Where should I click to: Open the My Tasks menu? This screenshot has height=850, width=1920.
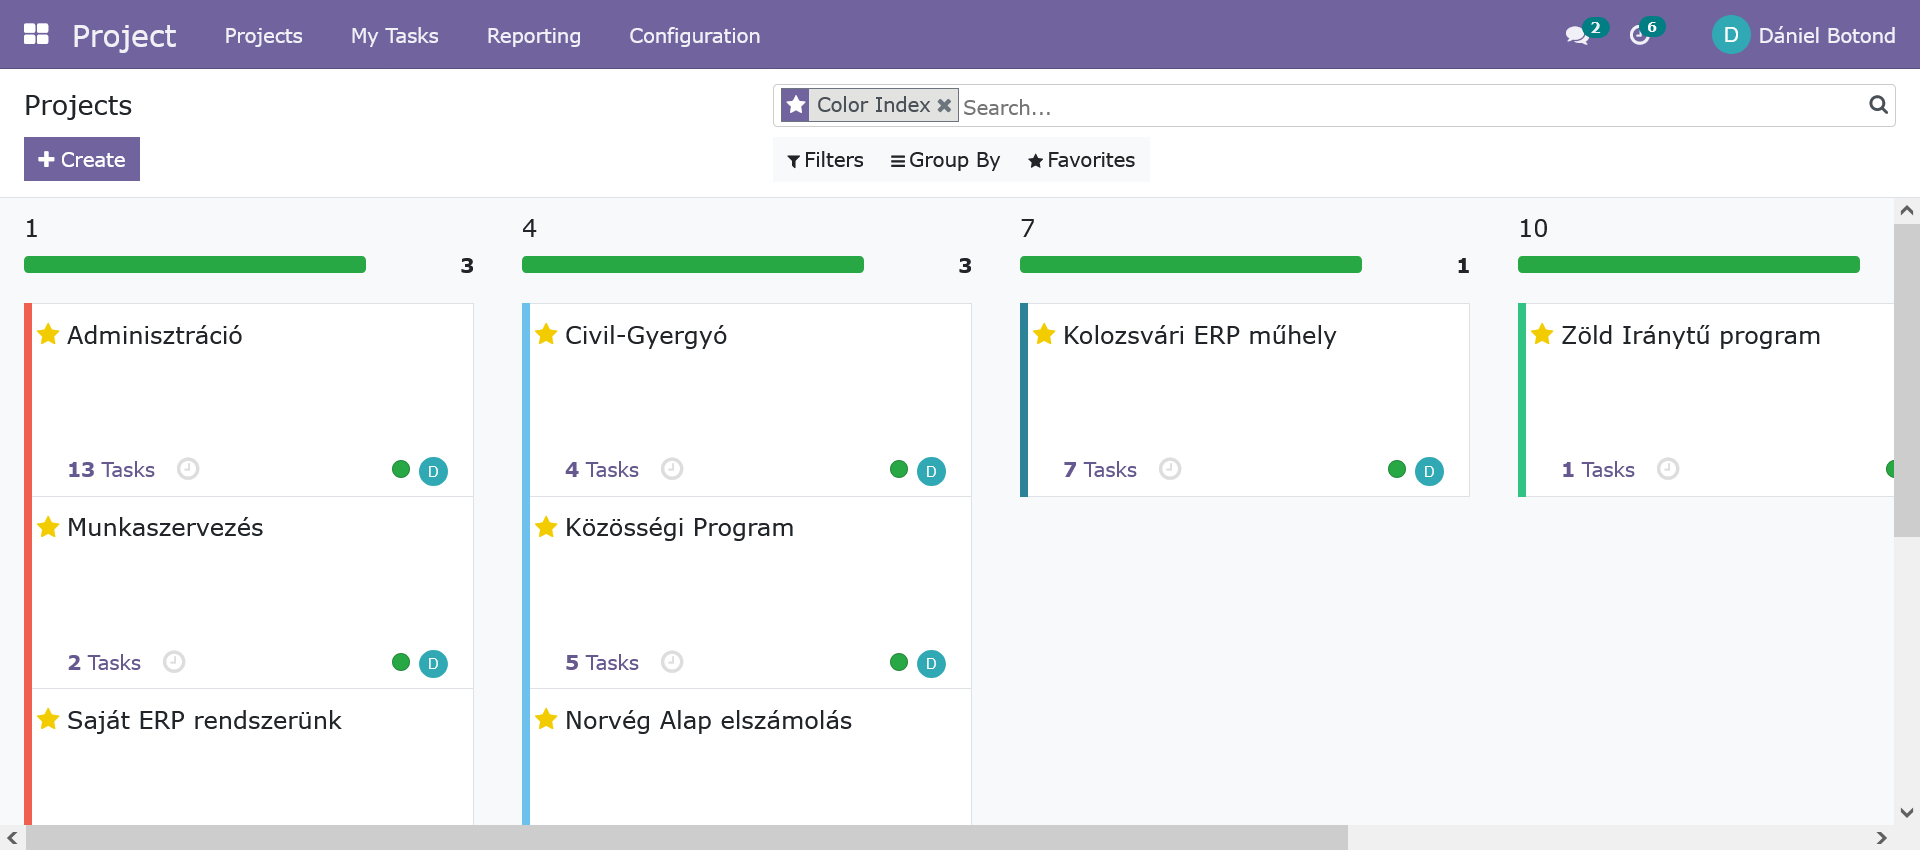click(394, 35)
